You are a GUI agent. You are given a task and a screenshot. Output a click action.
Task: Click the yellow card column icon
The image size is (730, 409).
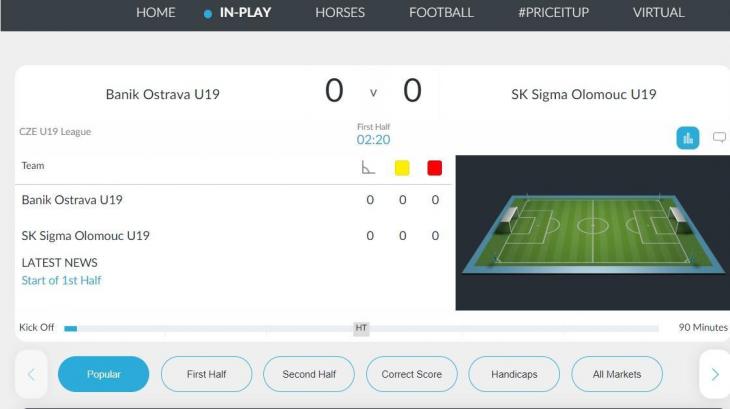coord(402,167)
